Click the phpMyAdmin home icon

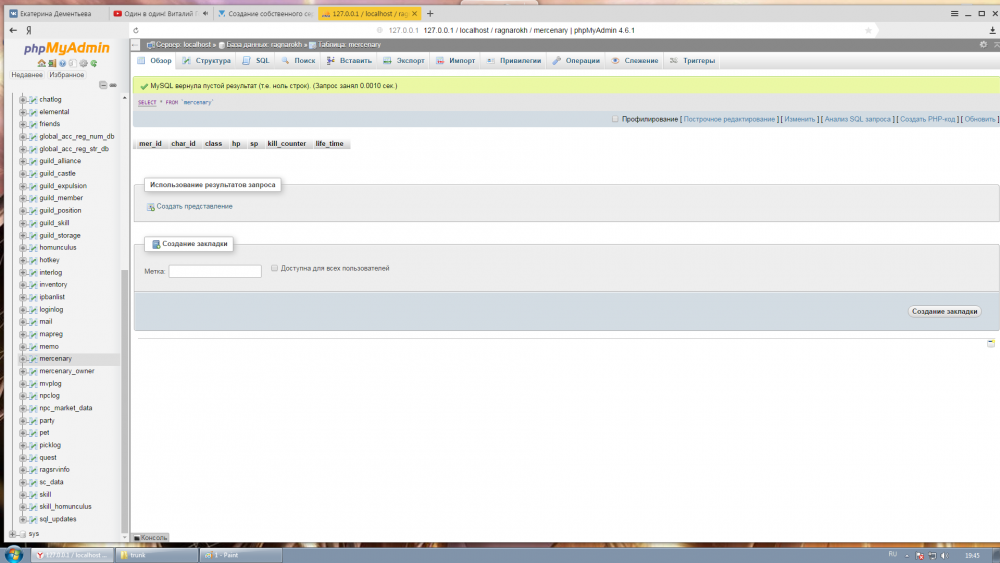39,64
